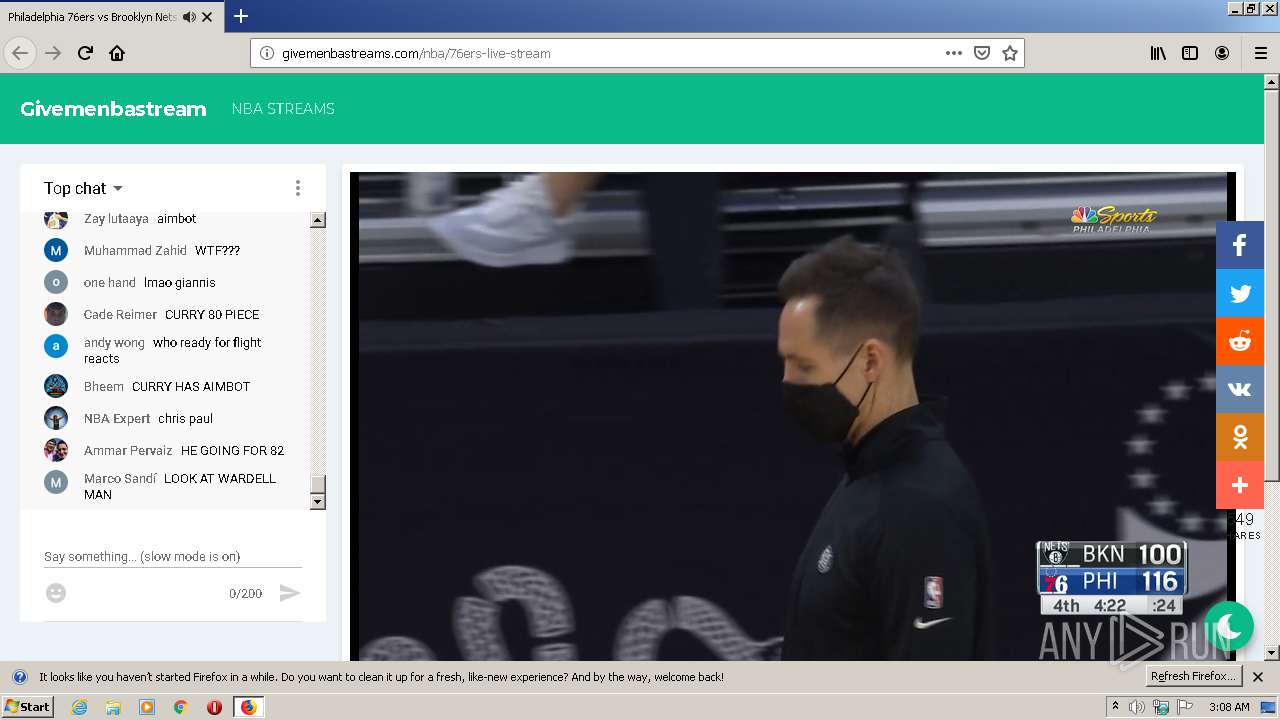
Task: Click Zay lutaaya's aimbot message
Action: [x=176, y=218]
